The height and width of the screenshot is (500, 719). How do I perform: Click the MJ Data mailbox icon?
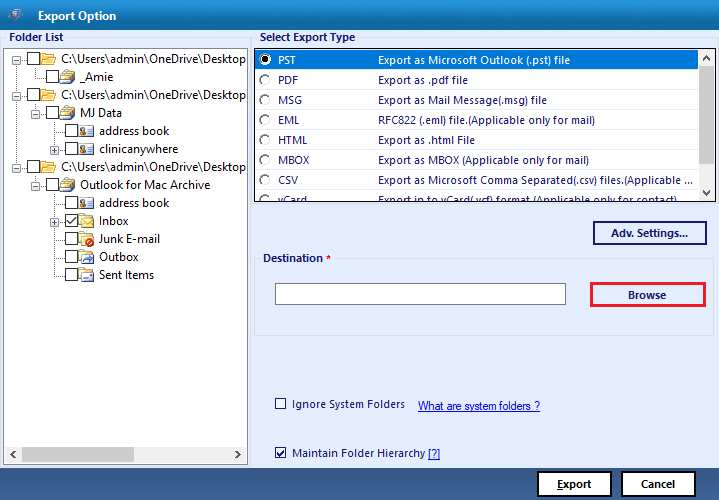click(x=67, y=112)
